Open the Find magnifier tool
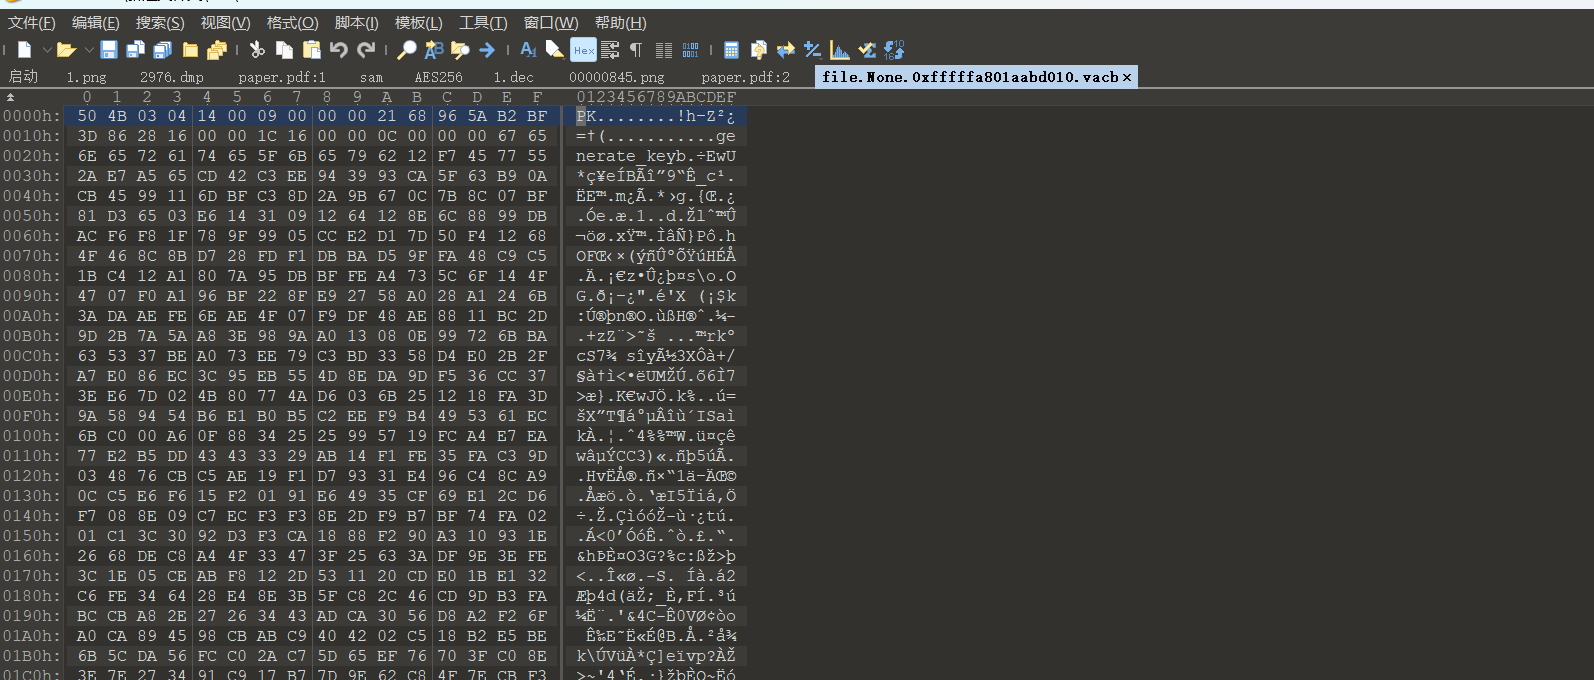 407,50
